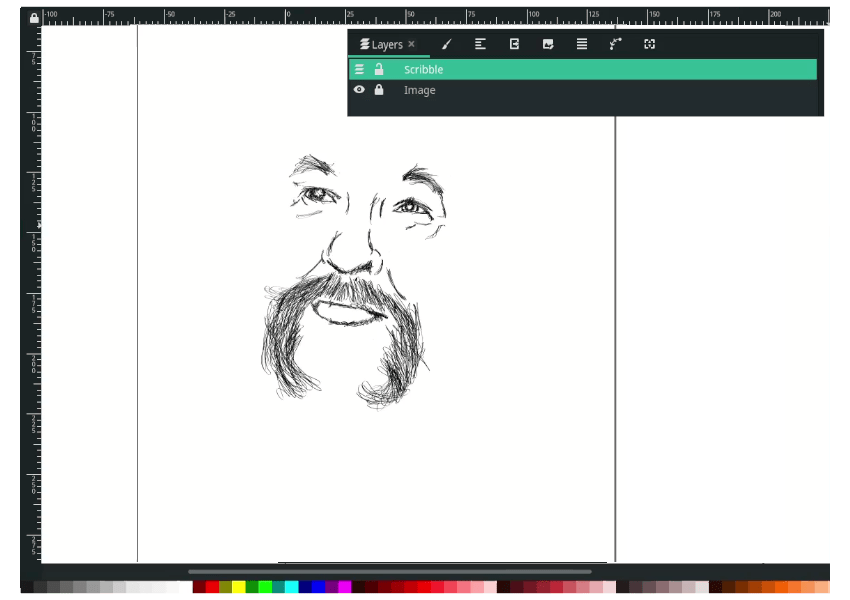Pick the cyan palette swatch
The image size is (850, 600).
pos(292,587)
